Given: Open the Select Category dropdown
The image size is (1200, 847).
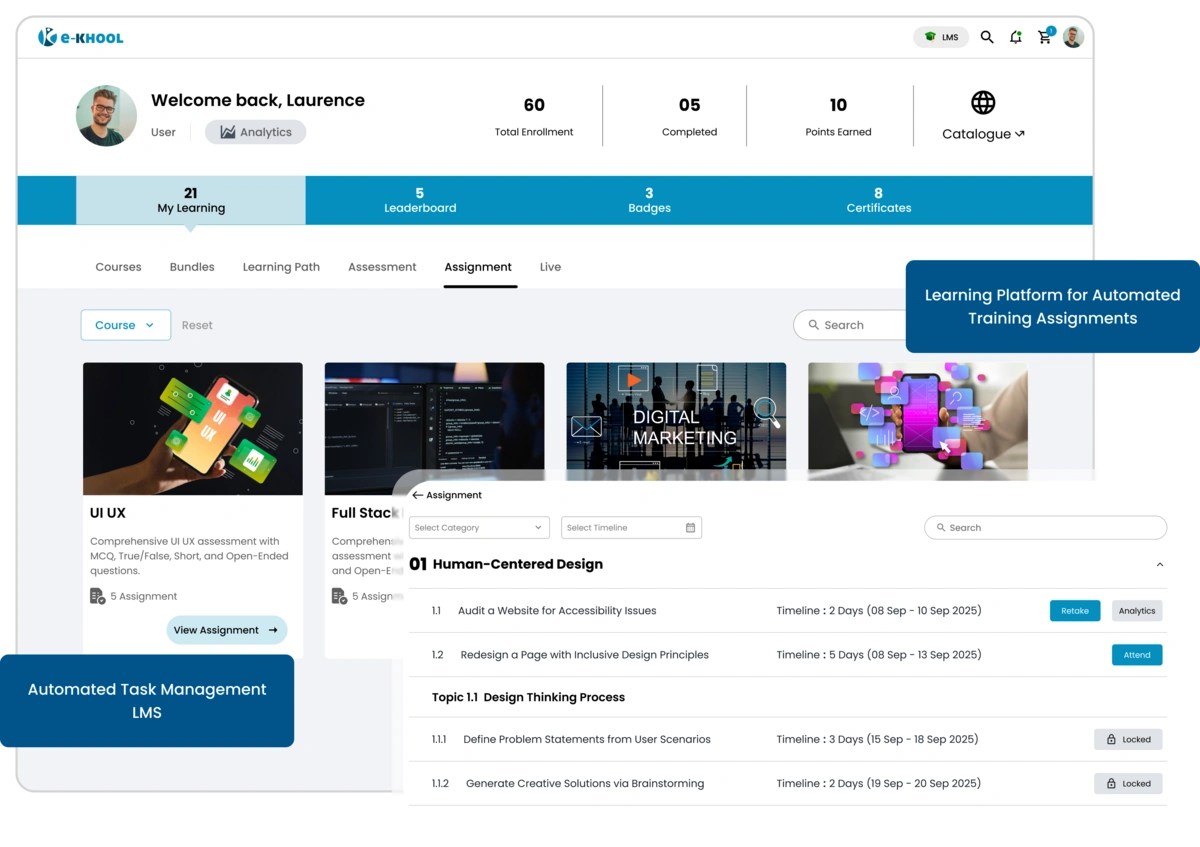Looking at the screenshot, I should (x=479, y=527).
